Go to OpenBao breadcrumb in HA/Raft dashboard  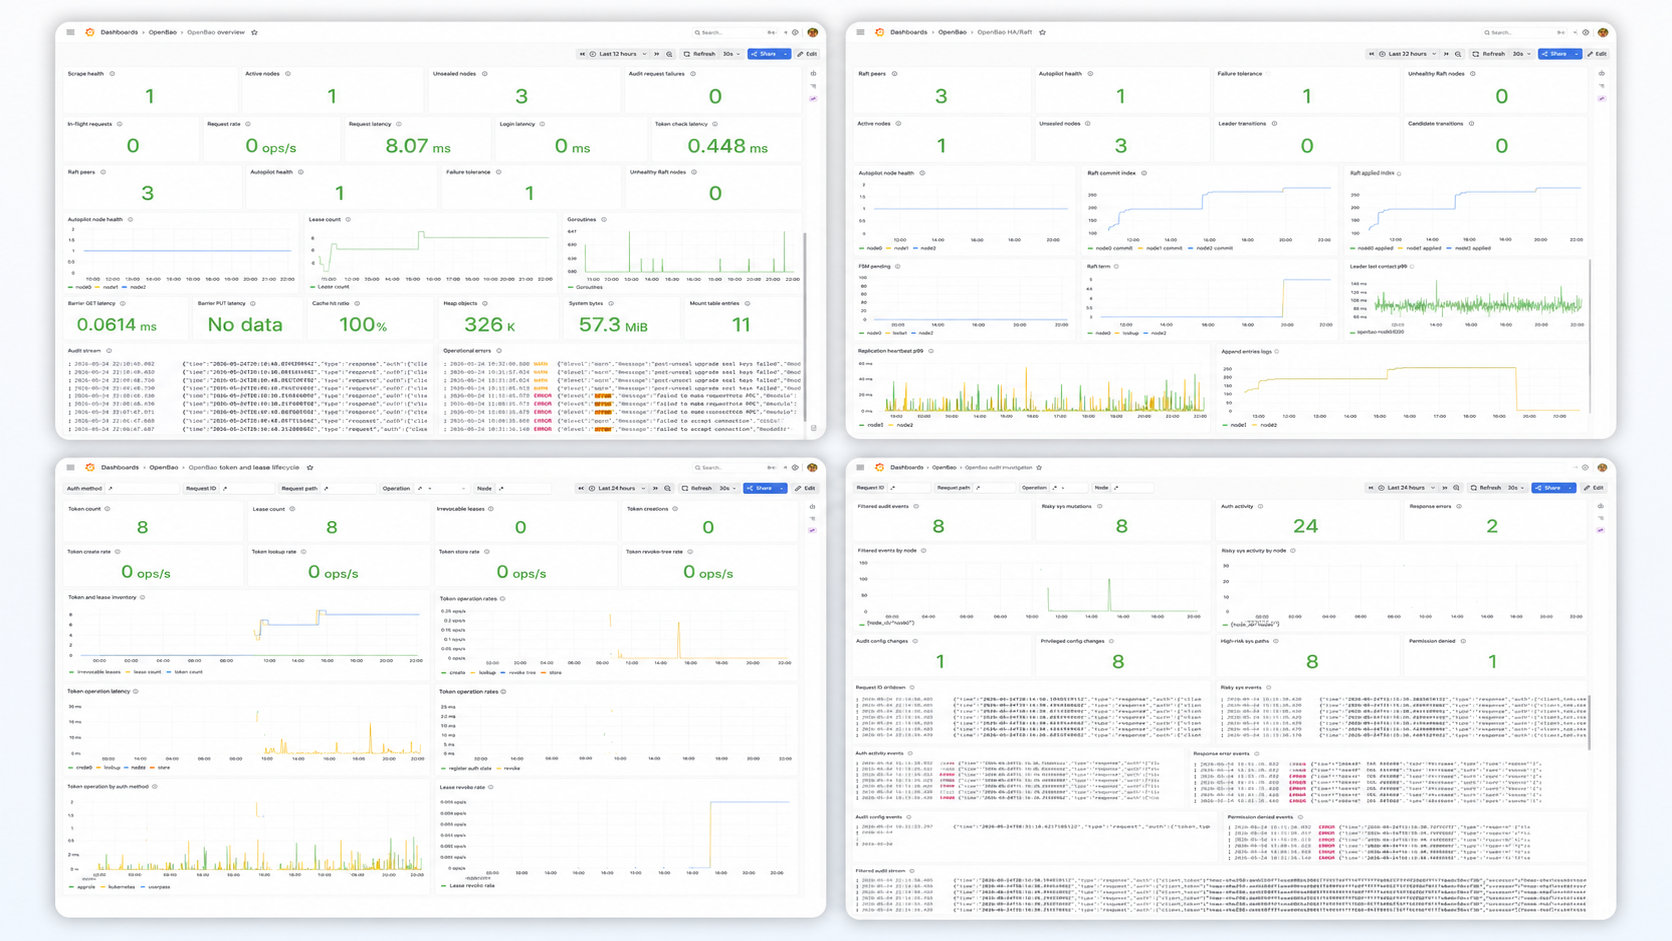pyautogui.click(x=952, y=32)
